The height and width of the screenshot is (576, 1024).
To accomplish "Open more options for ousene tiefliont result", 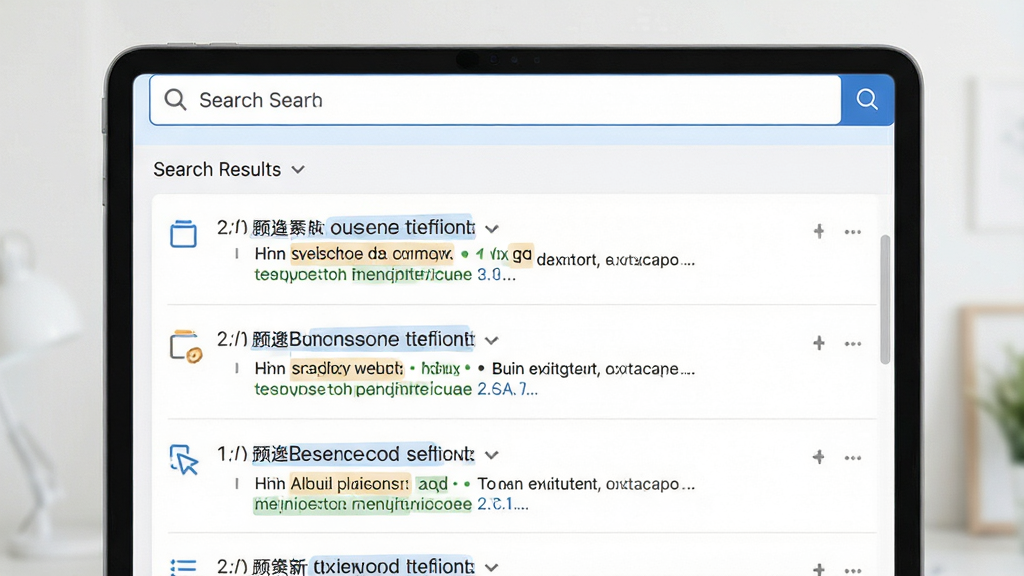I will (x=853, y=232).
